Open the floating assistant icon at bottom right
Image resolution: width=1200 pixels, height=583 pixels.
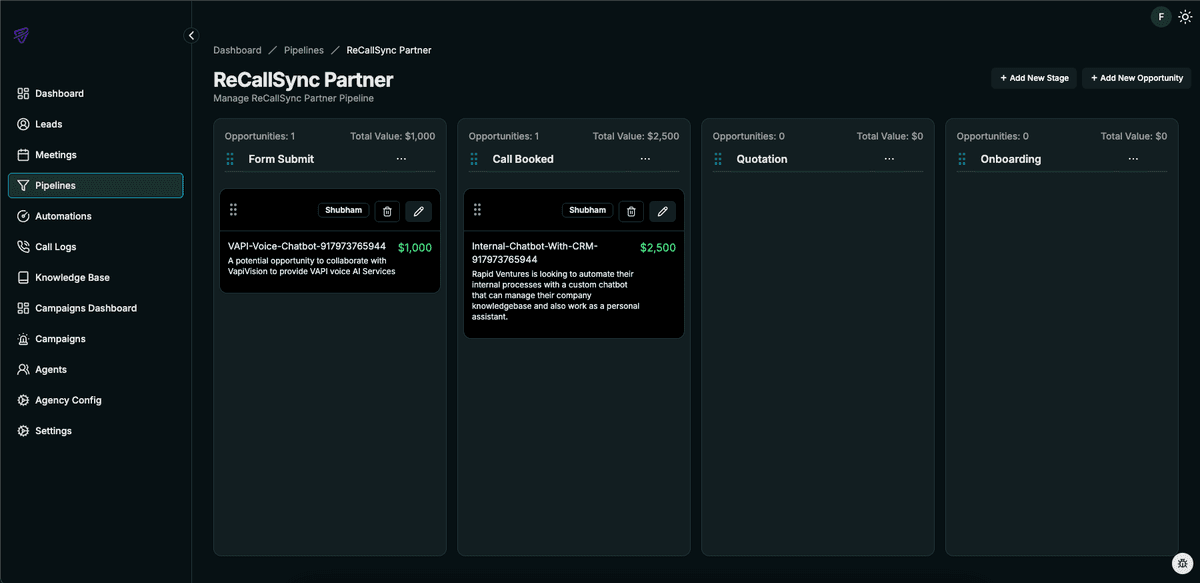[x=1182, y=563]
